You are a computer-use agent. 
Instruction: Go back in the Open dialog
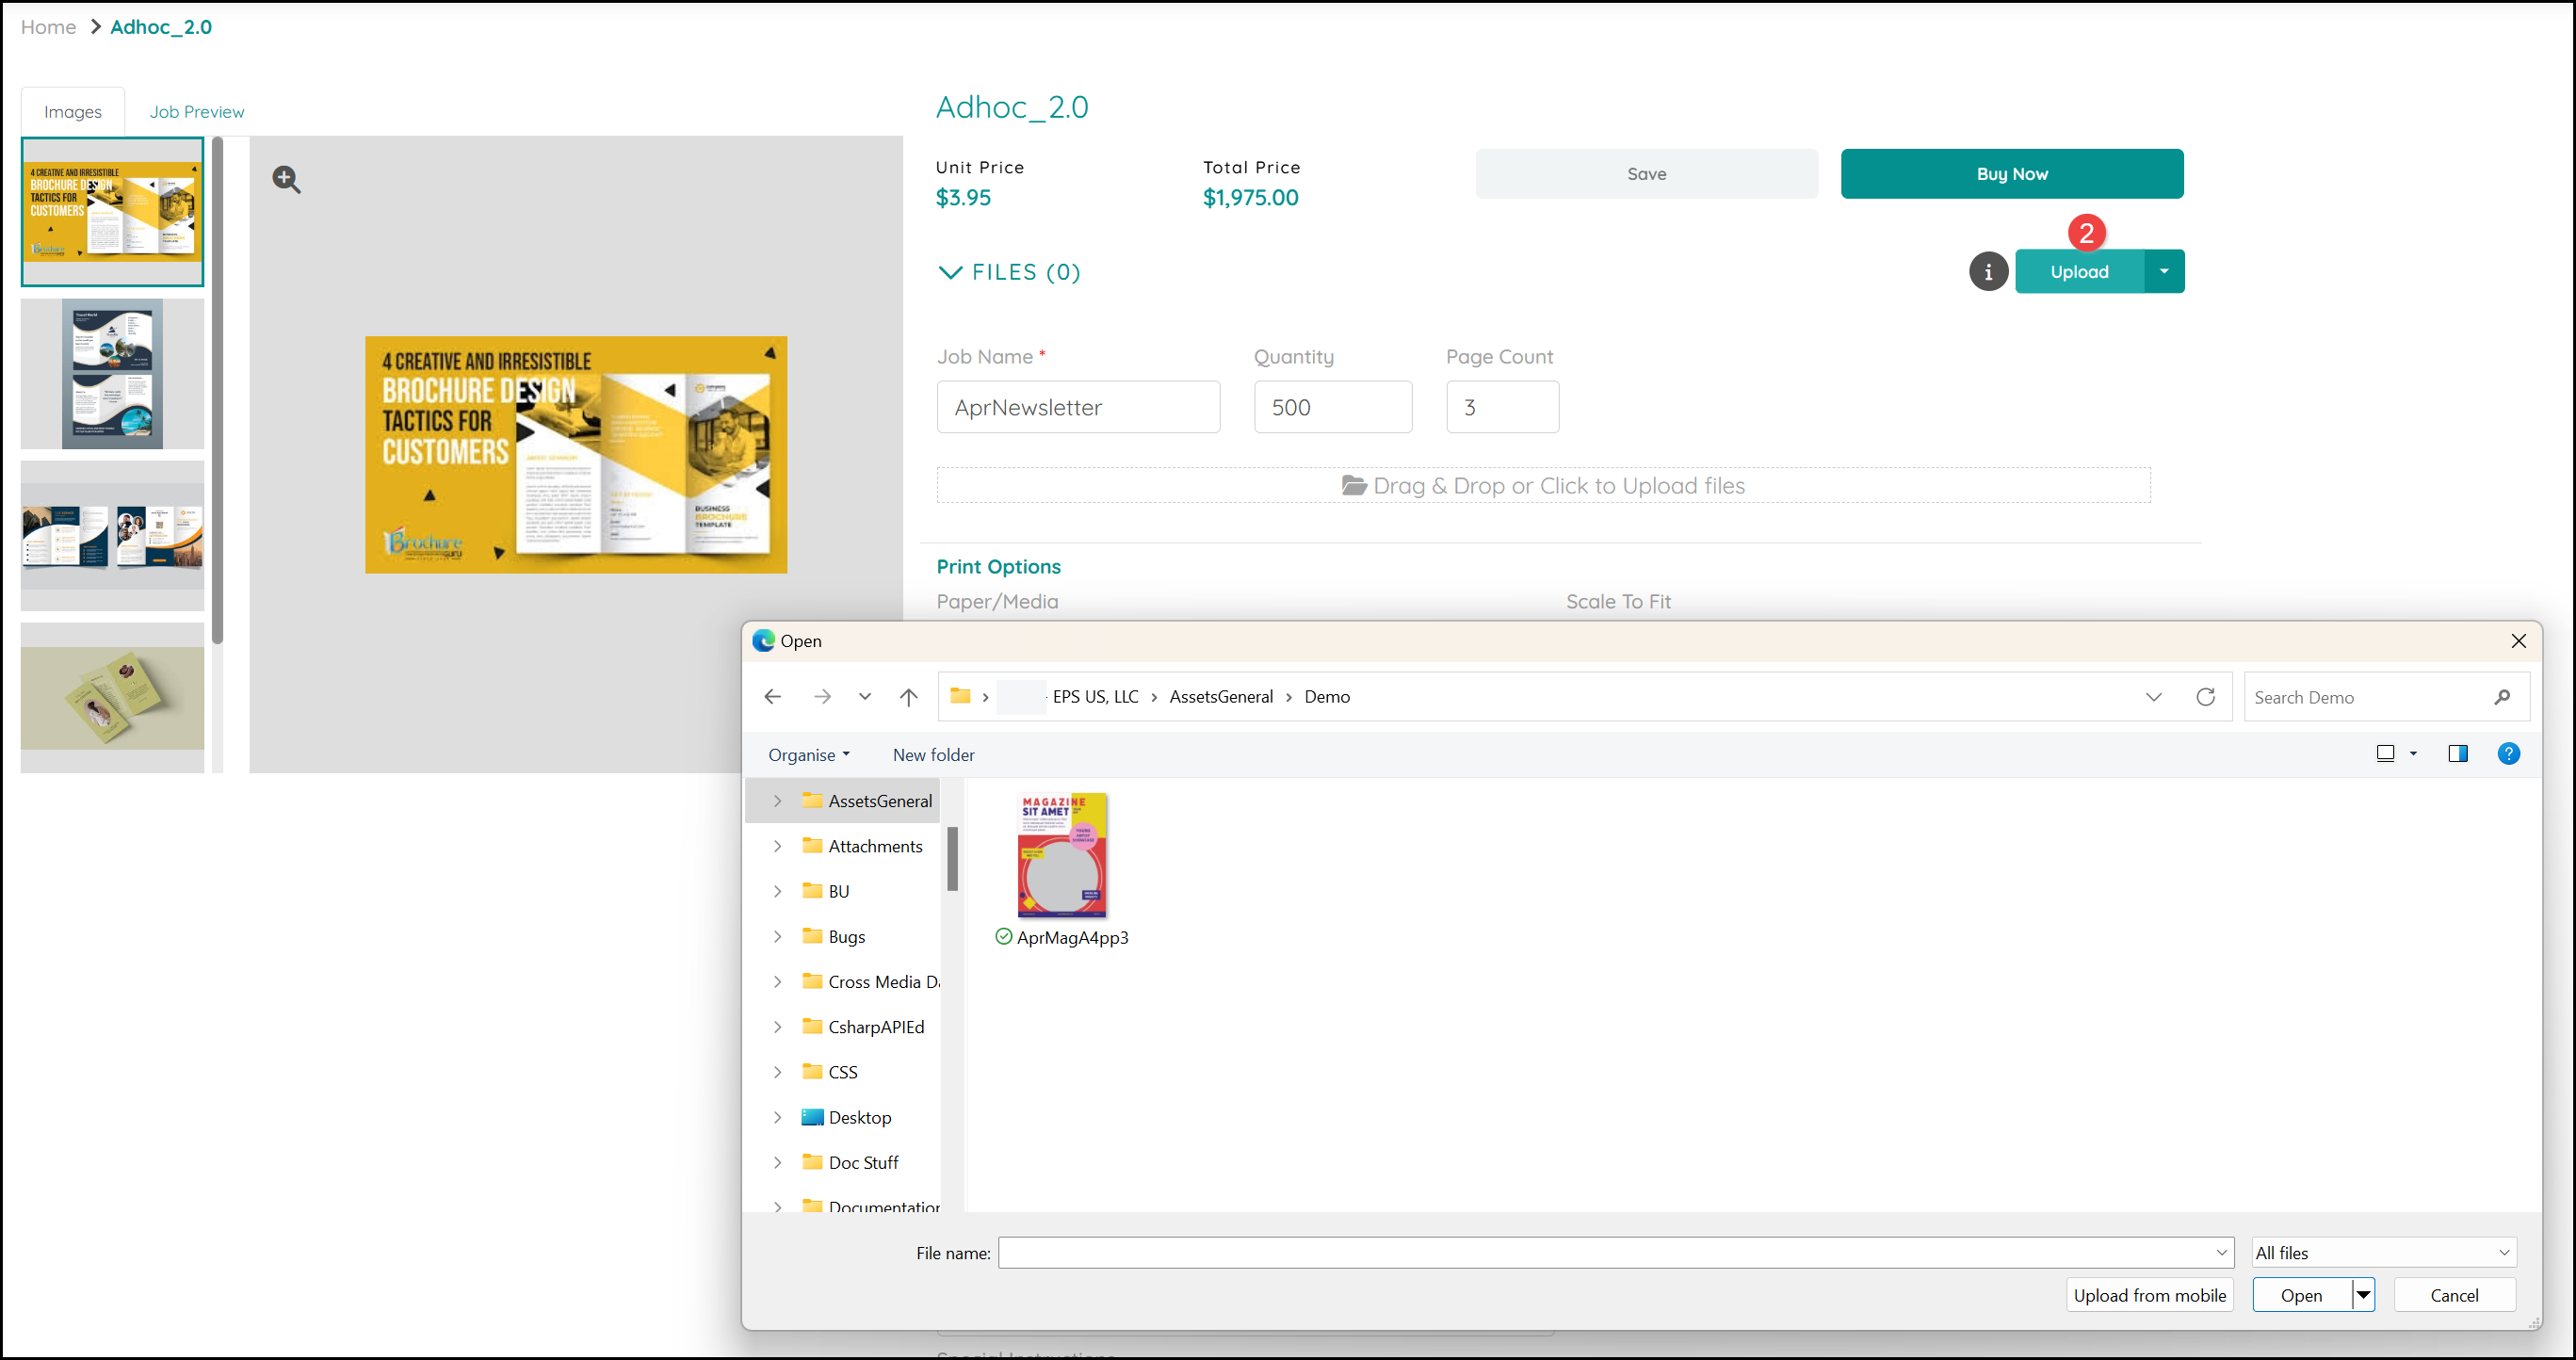point(772,697)
